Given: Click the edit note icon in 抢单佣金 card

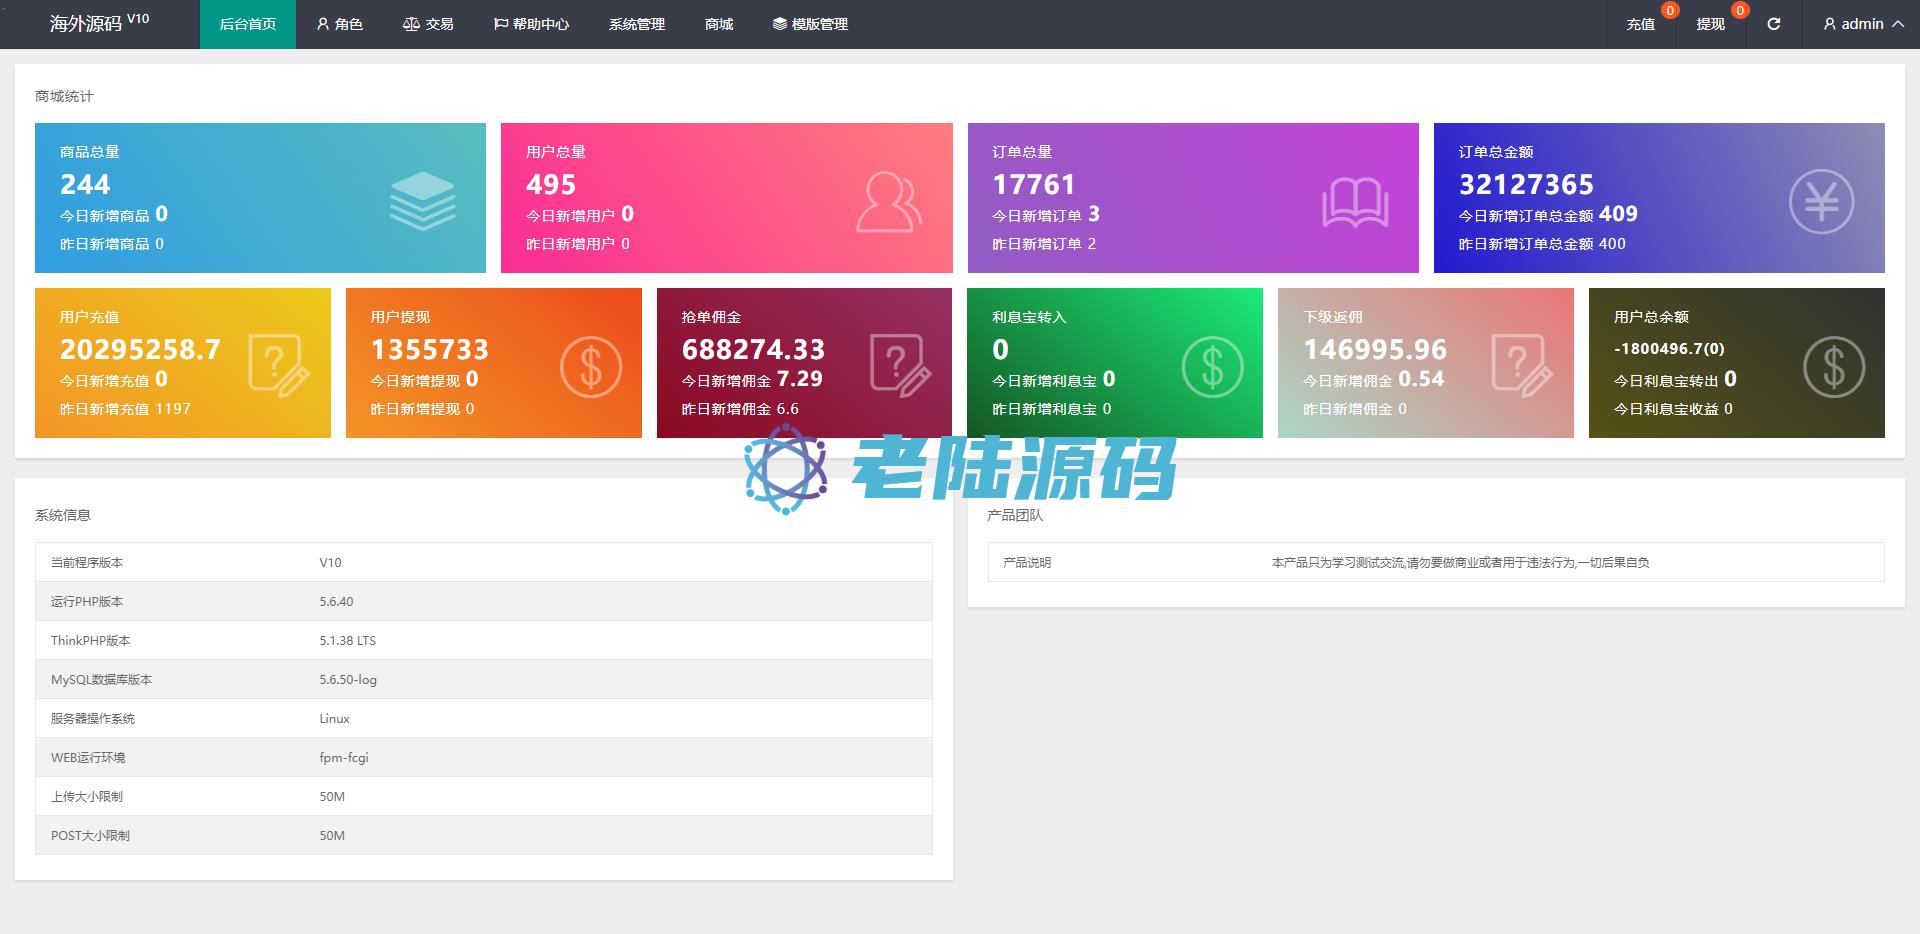Looking at the screenshot, I should (x=900, y=366).
